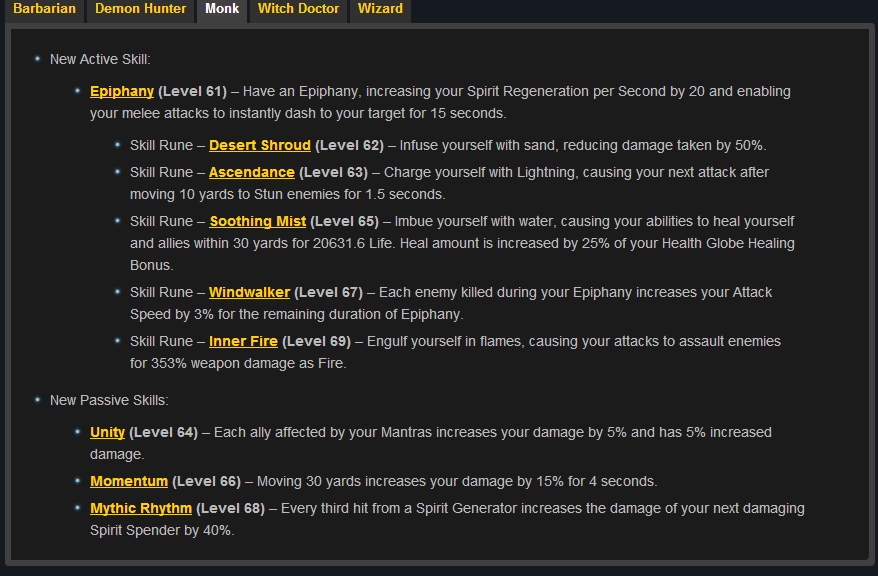Follow the Soothing Mist rune link

tap(258, 221)
